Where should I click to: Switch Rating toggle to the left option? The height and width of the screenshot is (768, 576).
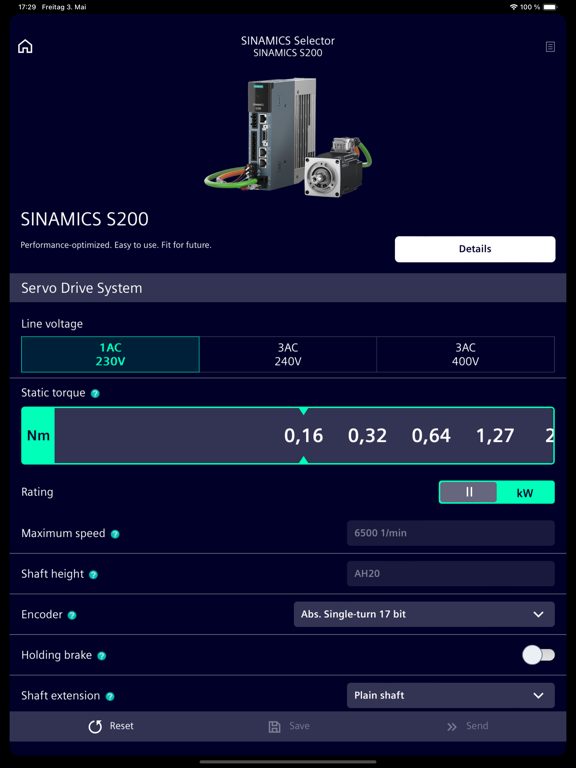pos(469,492)
